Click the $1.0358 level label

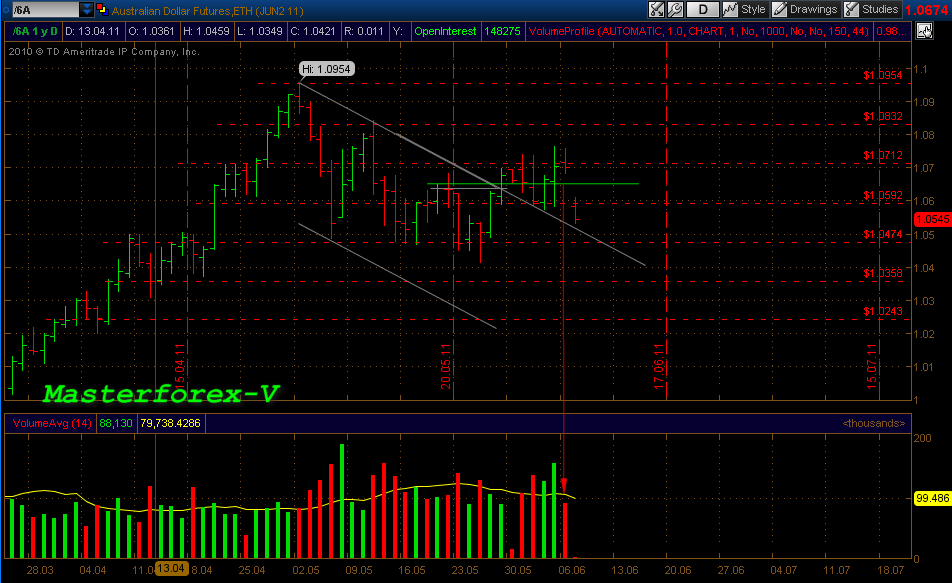[883, 273]
